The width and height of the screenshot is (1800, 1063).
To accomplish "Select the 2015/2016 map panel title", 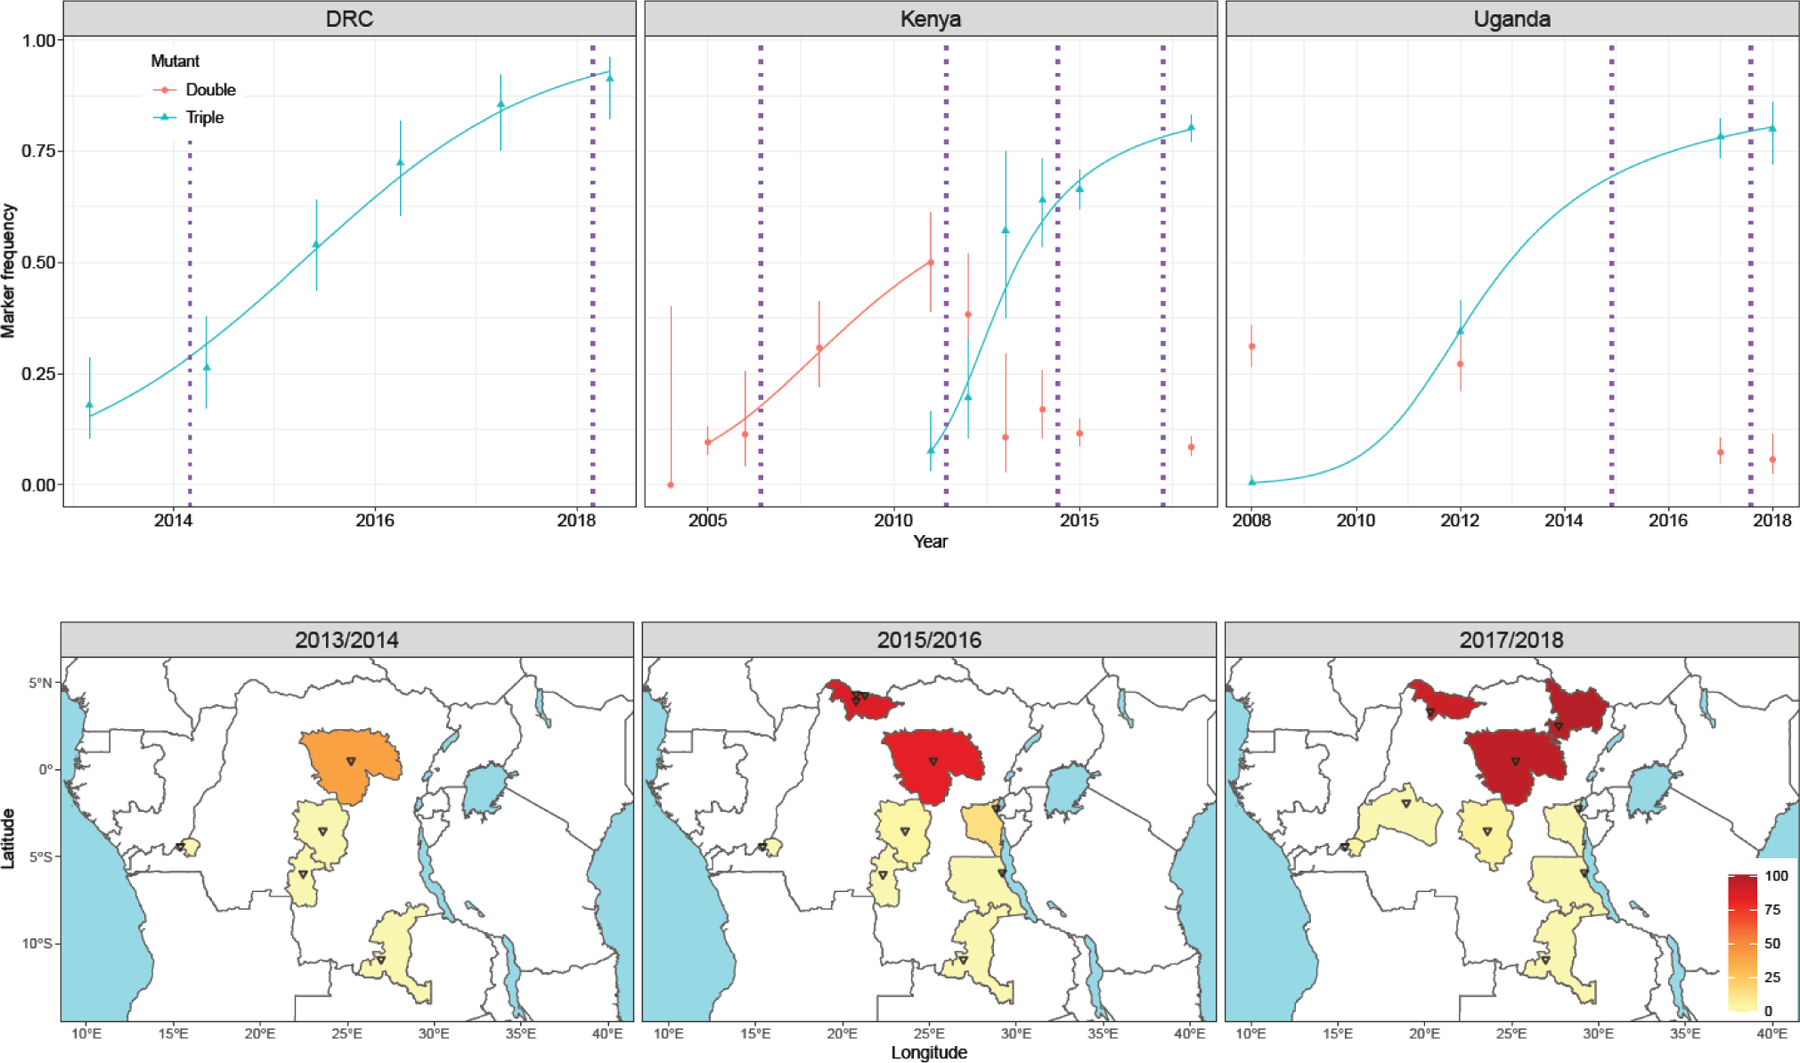I will 929,639.
